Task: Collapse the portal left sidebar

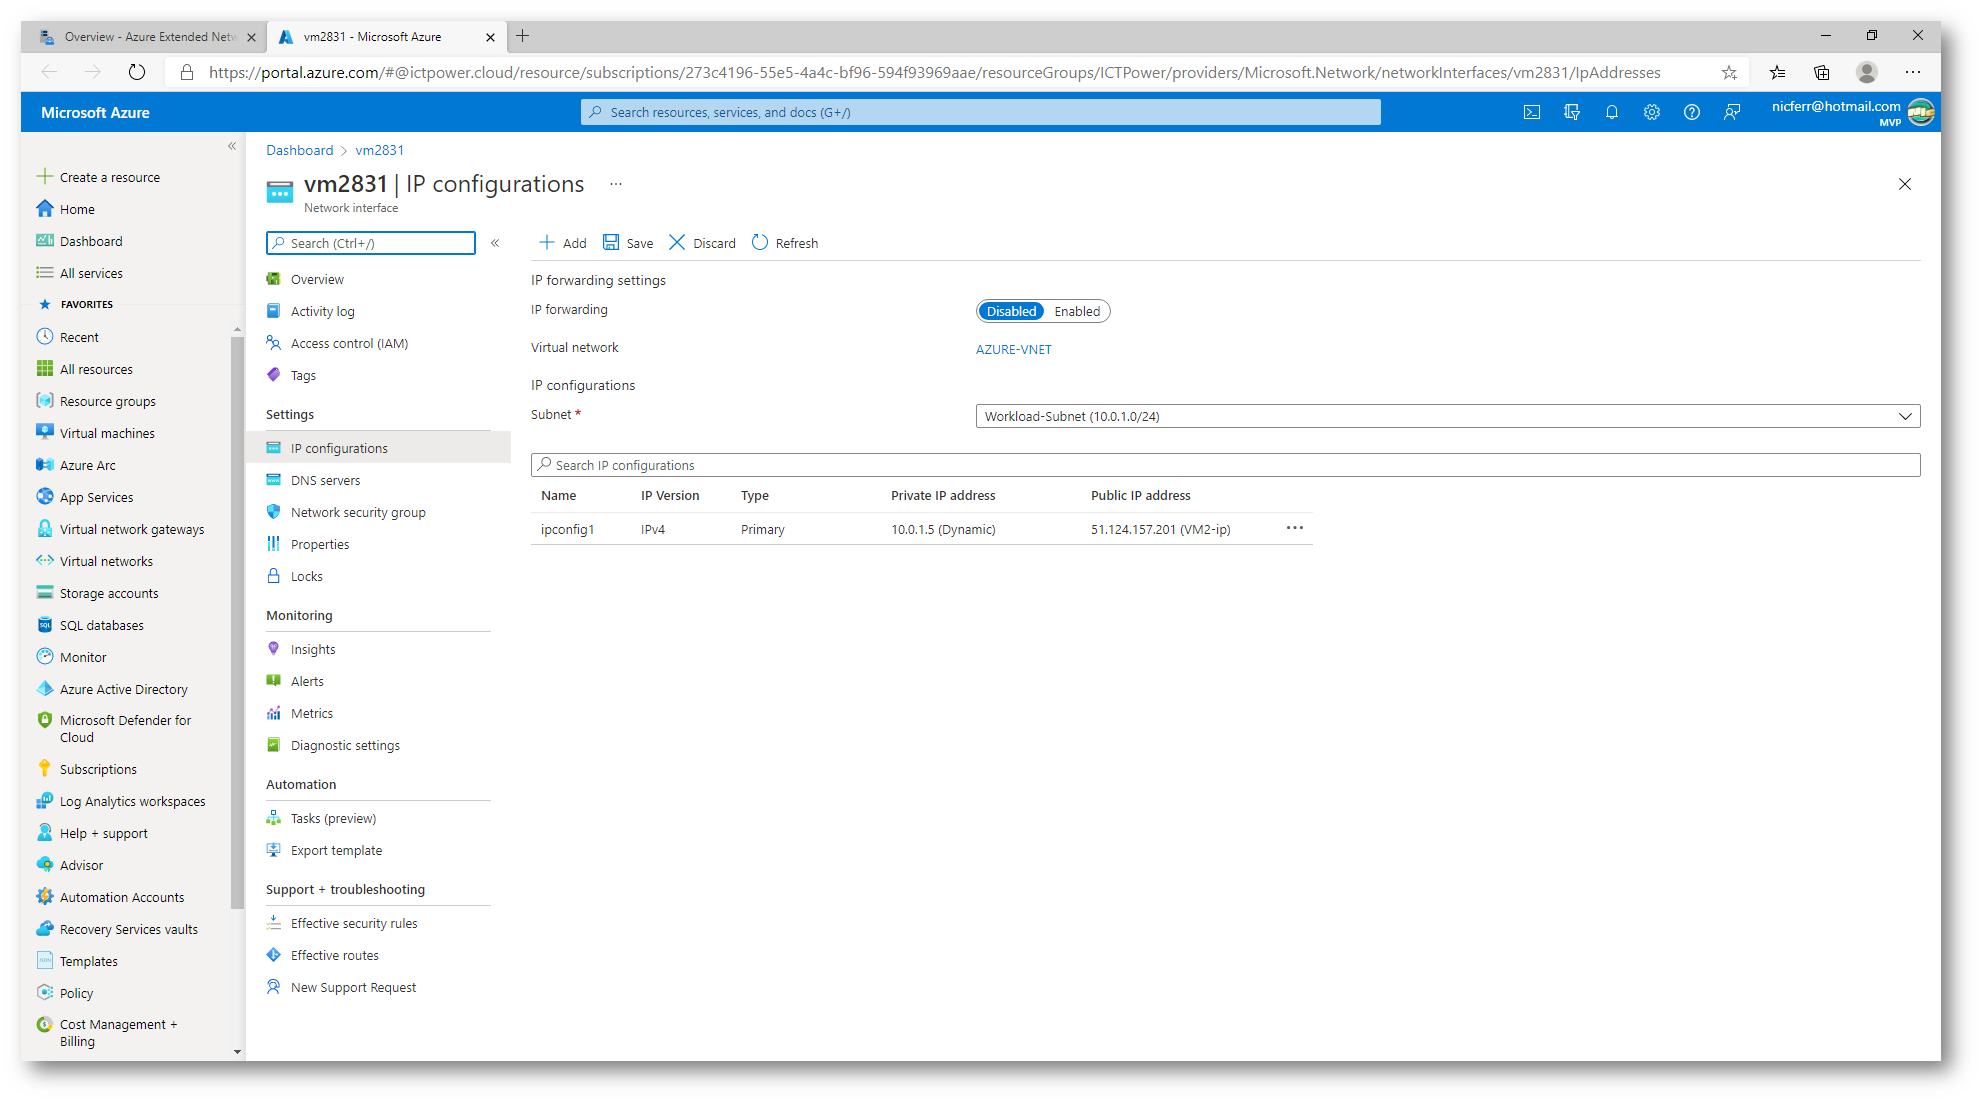Action: pos(232,147)
